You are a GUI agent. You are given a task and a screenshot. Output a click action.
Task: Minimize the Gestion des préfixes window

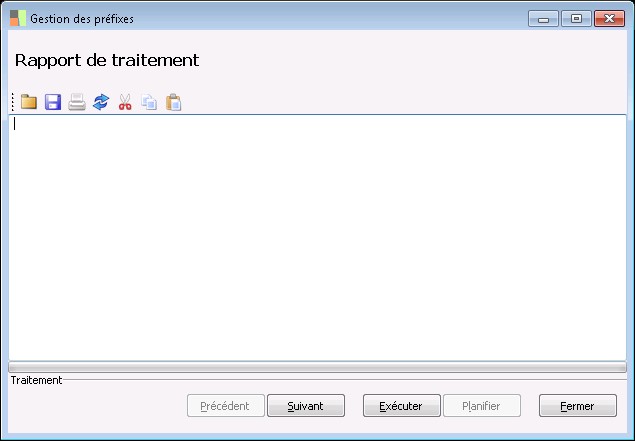click(x=543, y=19)
